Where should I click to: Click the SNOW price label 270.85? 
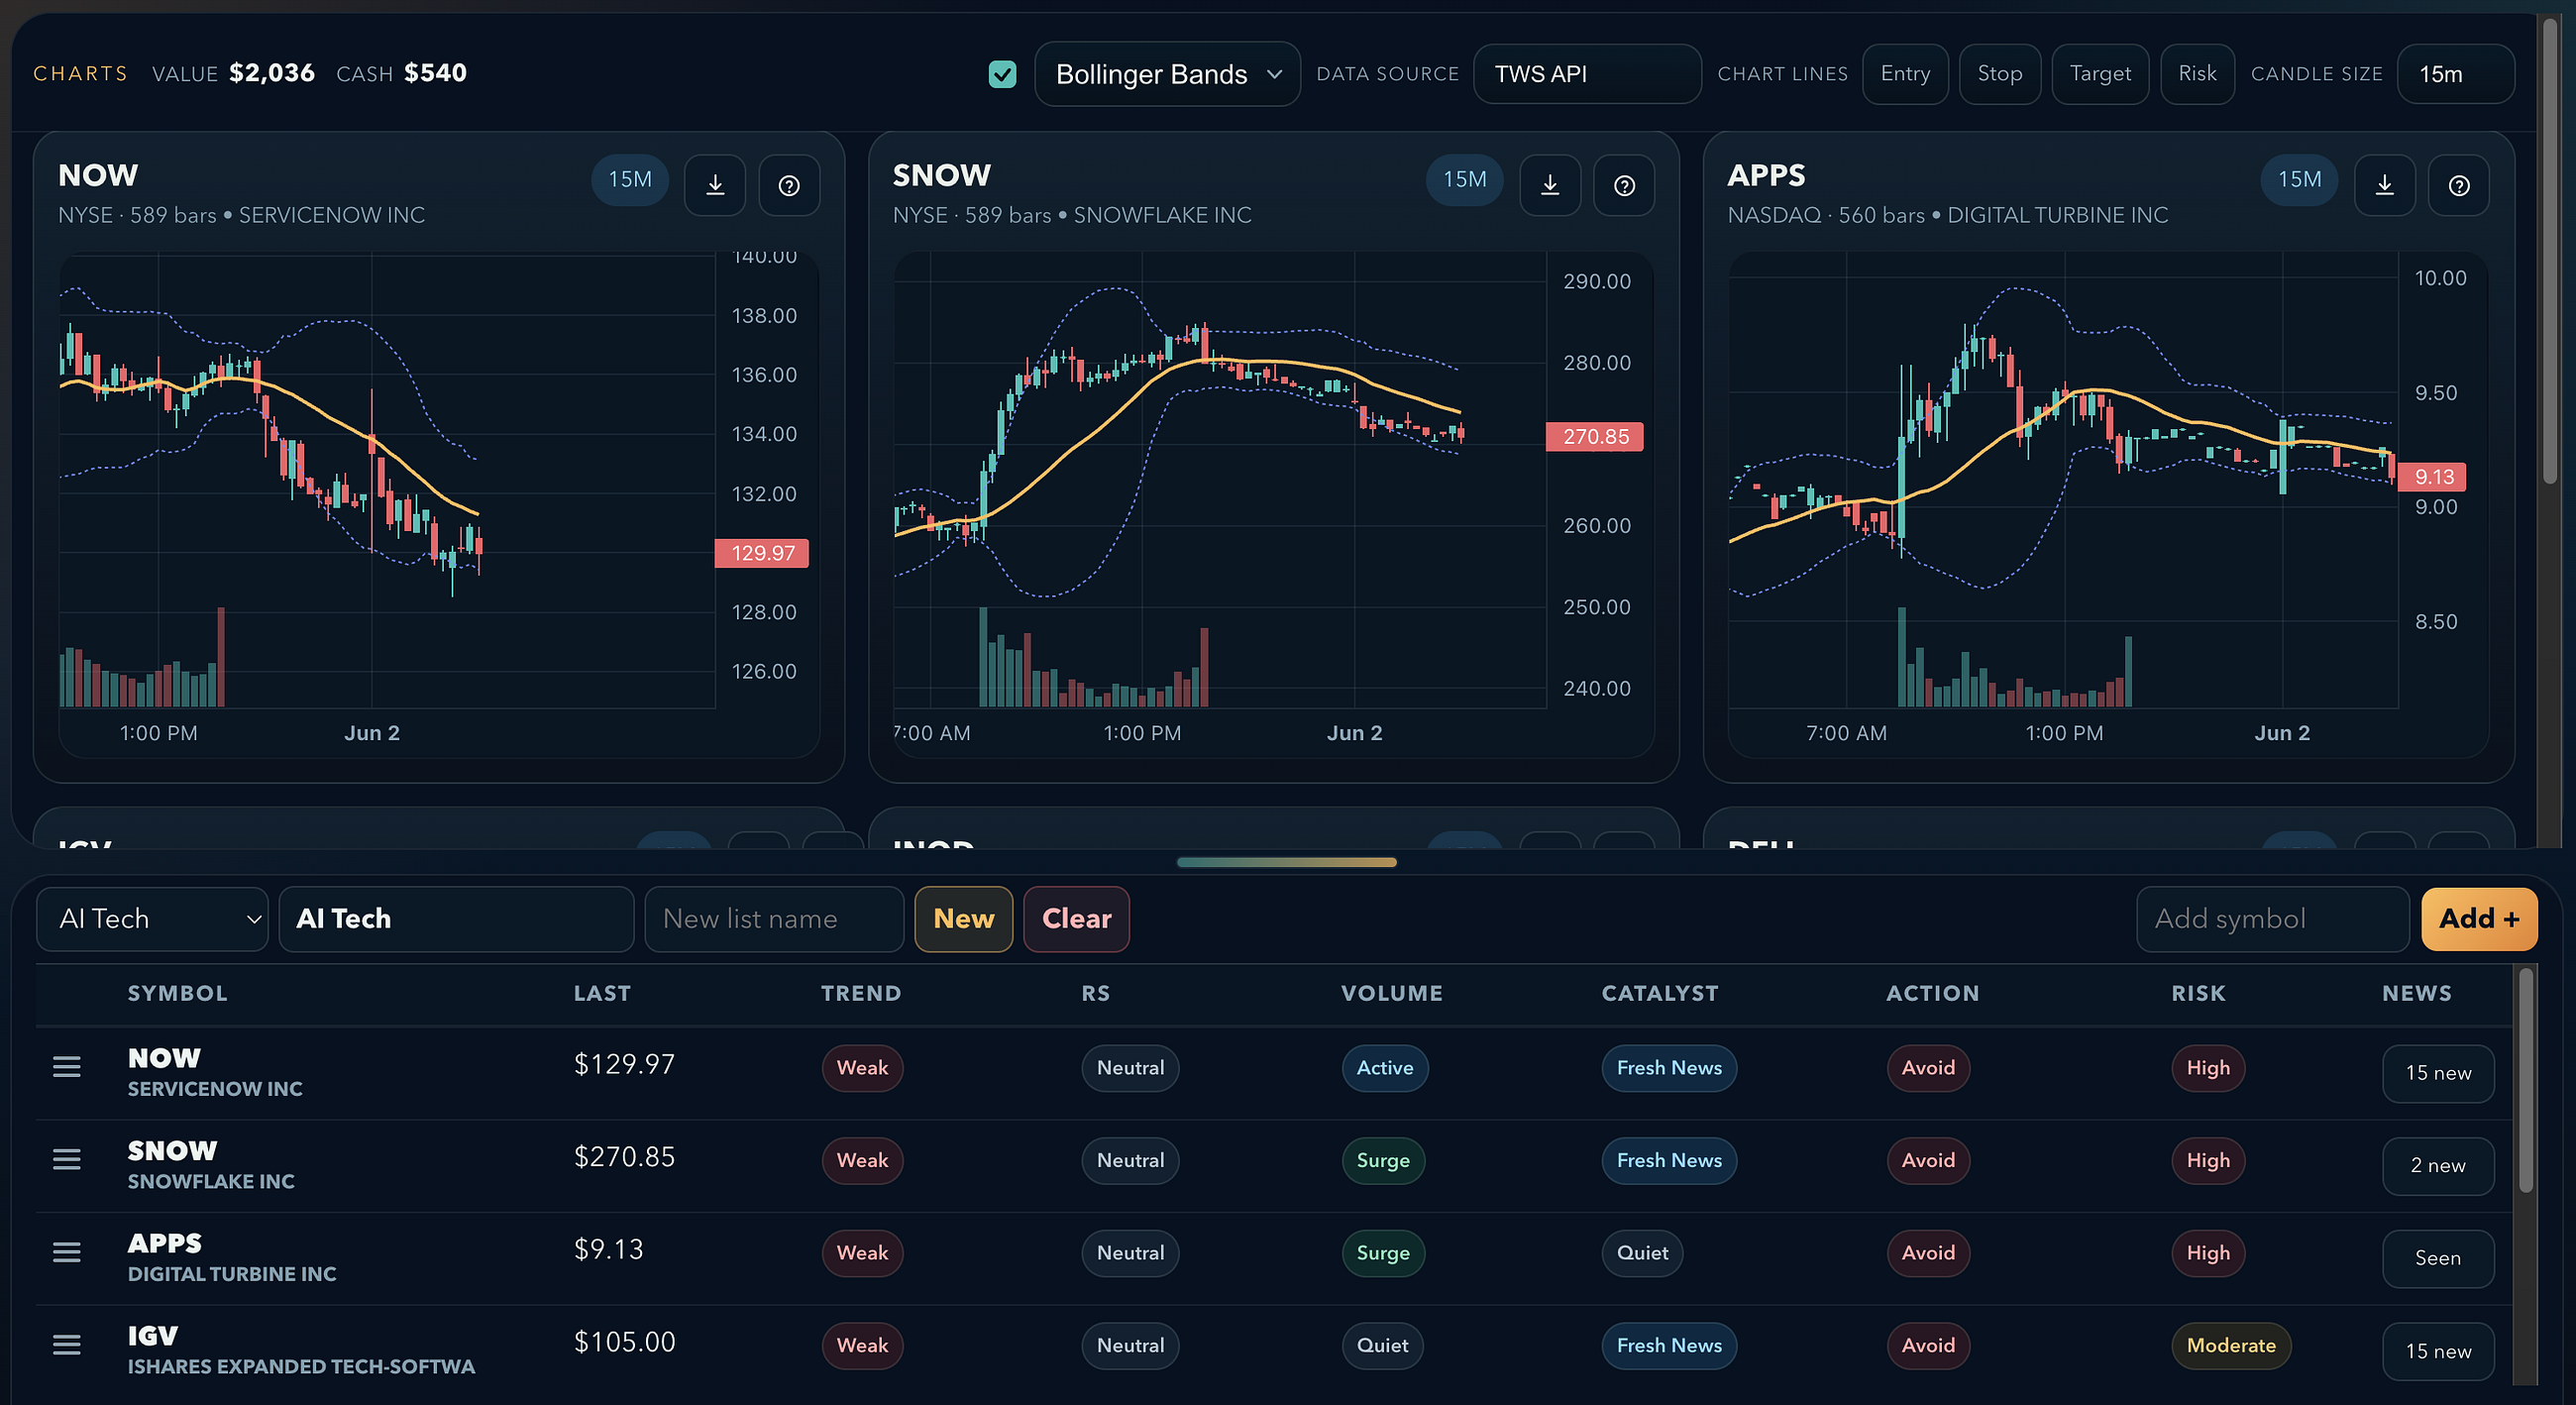pyautogui.click(x=1595, y=437)
